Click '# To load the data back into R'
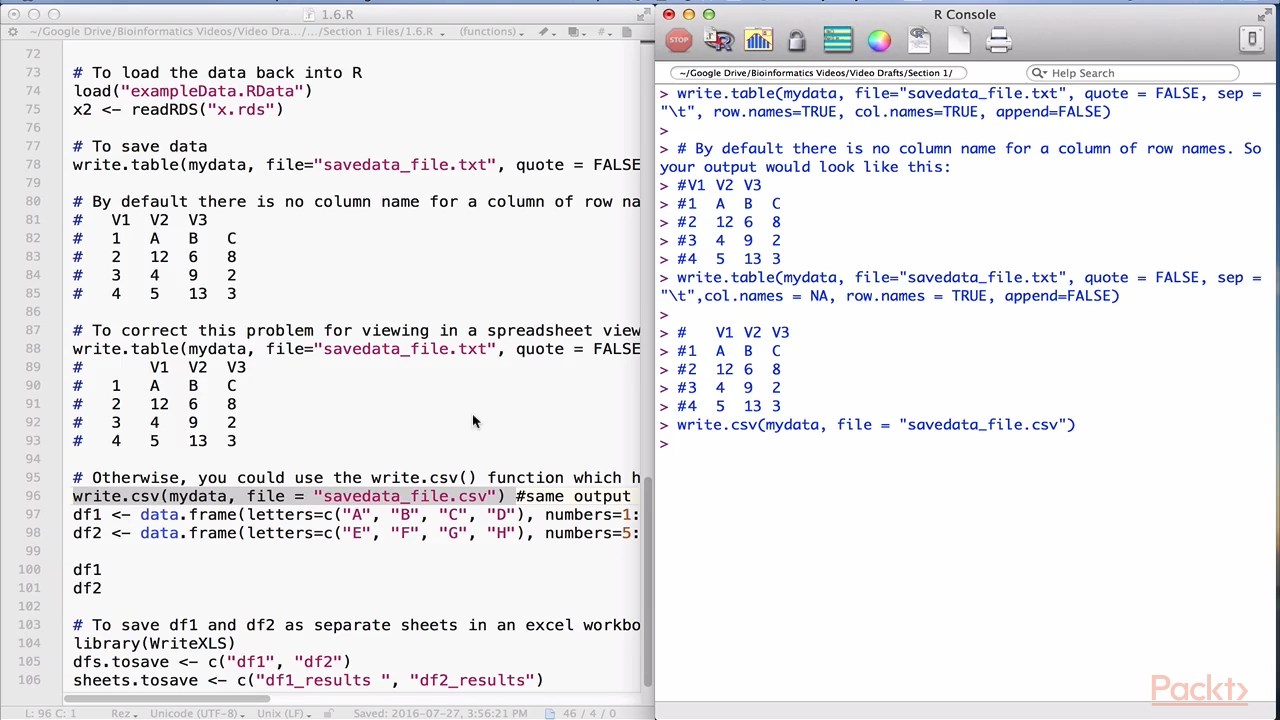 click(217, 72)
